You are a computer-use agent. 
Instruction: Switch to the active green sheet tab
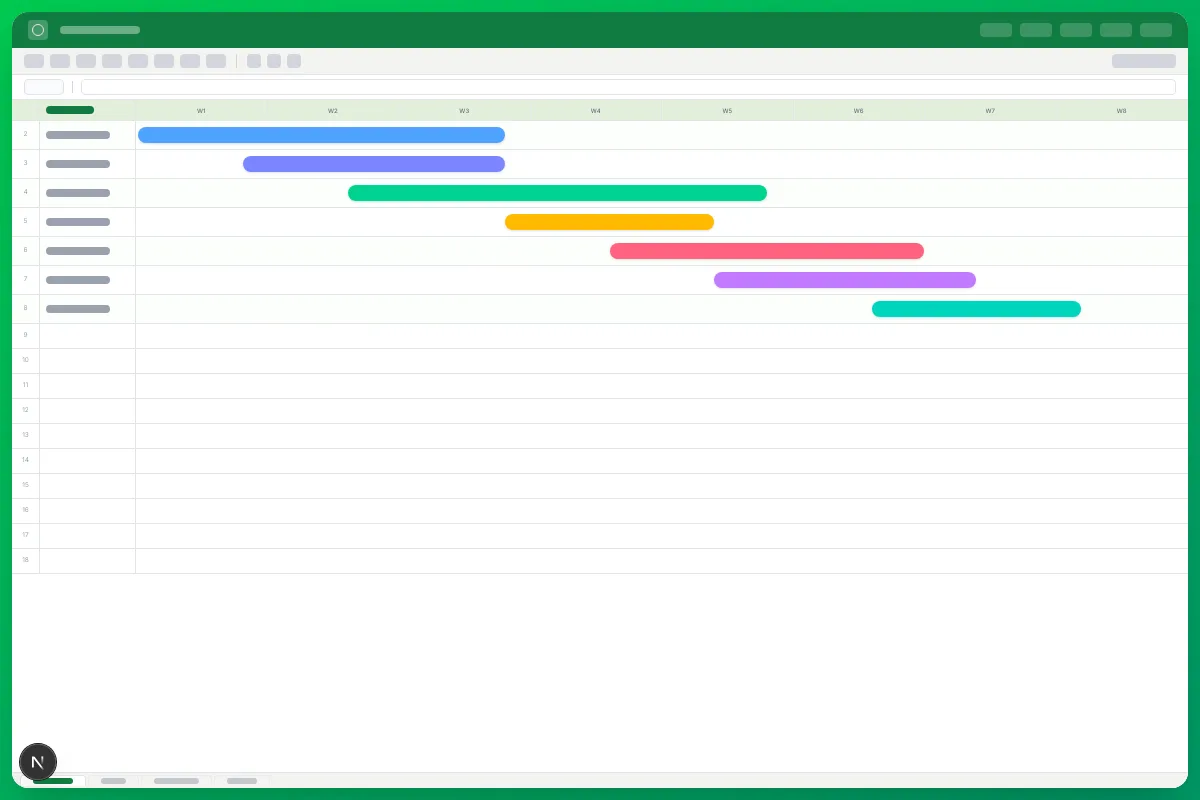point(53,780)
